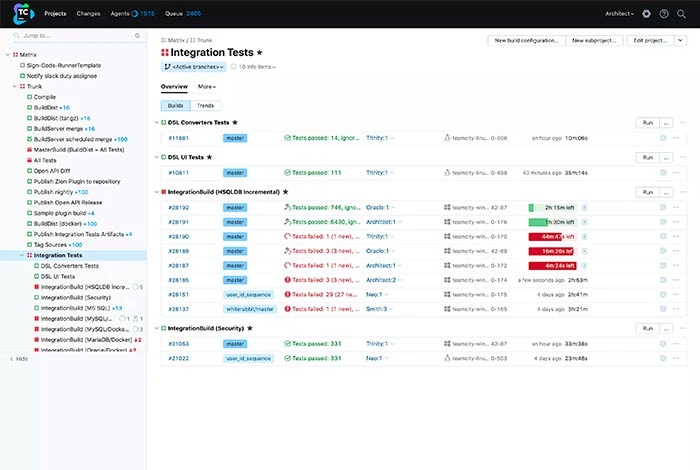Open the Active branches dropdown

point(193,67)
